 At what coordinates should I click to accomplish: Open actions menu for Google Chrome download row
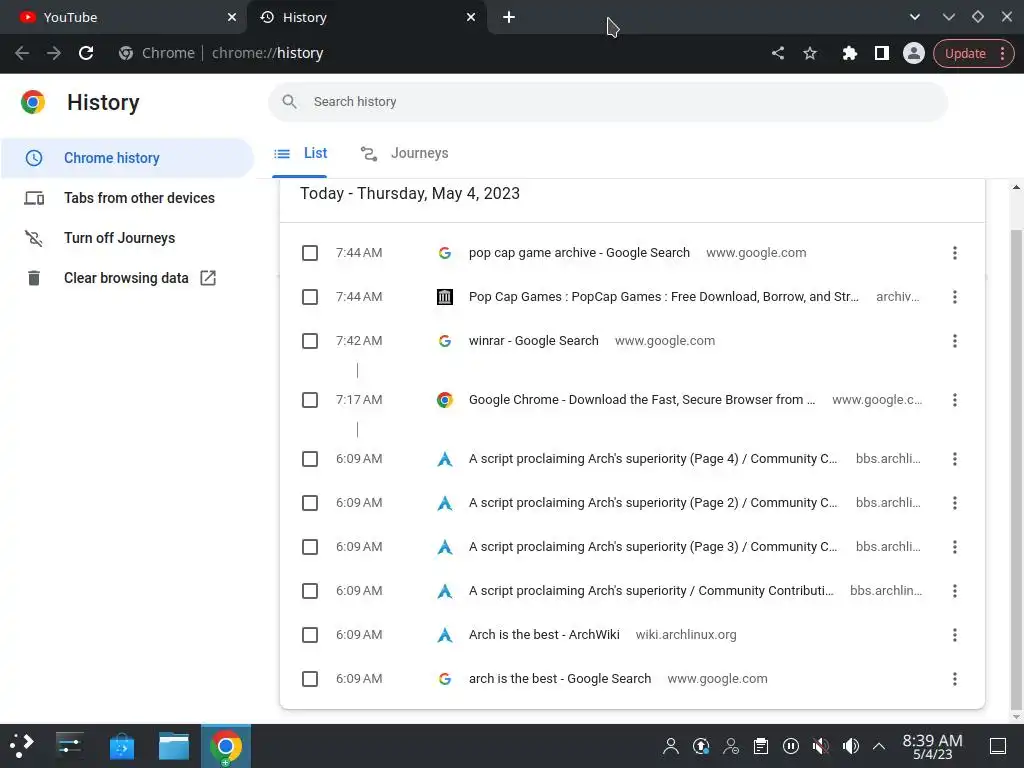pos(954,400)
